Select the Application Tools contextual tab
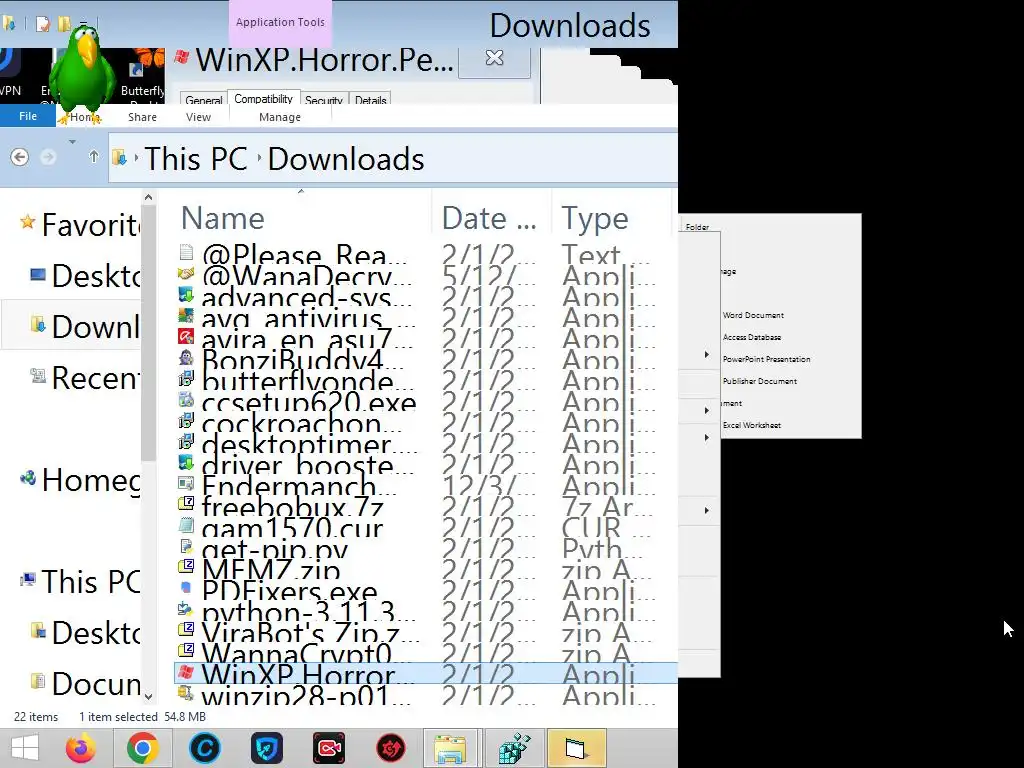This screenshot has width=1024, height=768. (x=280, y=22)
